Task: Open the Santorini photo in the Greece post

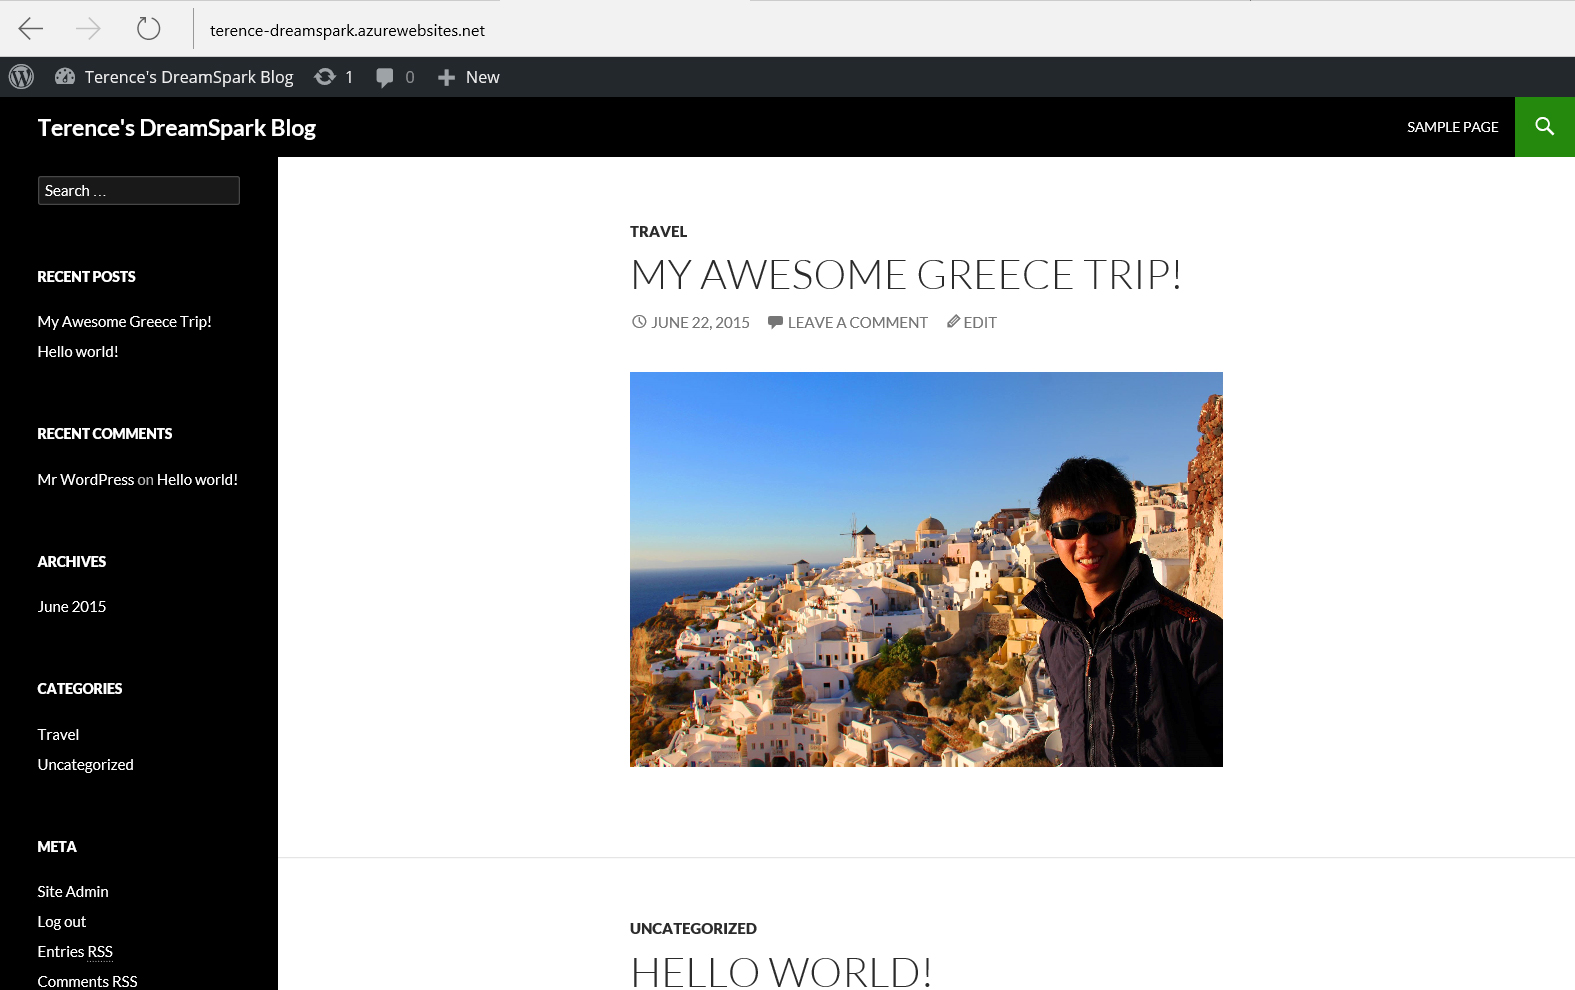Action: pos(926,569)
